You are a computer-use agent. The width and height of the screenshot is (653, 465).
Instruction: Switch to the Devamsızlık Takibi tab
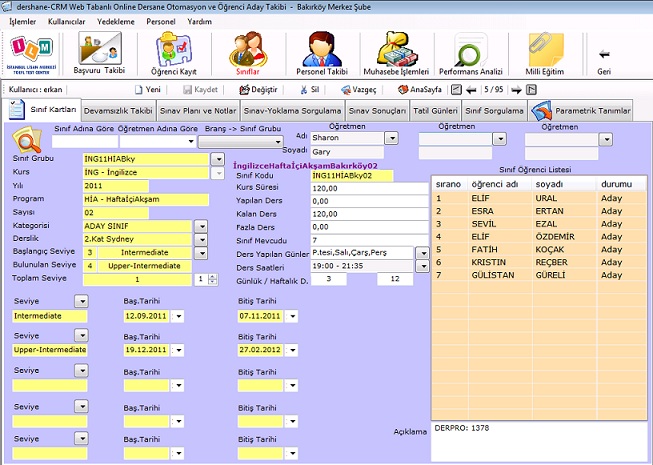(x=118, y=111)
